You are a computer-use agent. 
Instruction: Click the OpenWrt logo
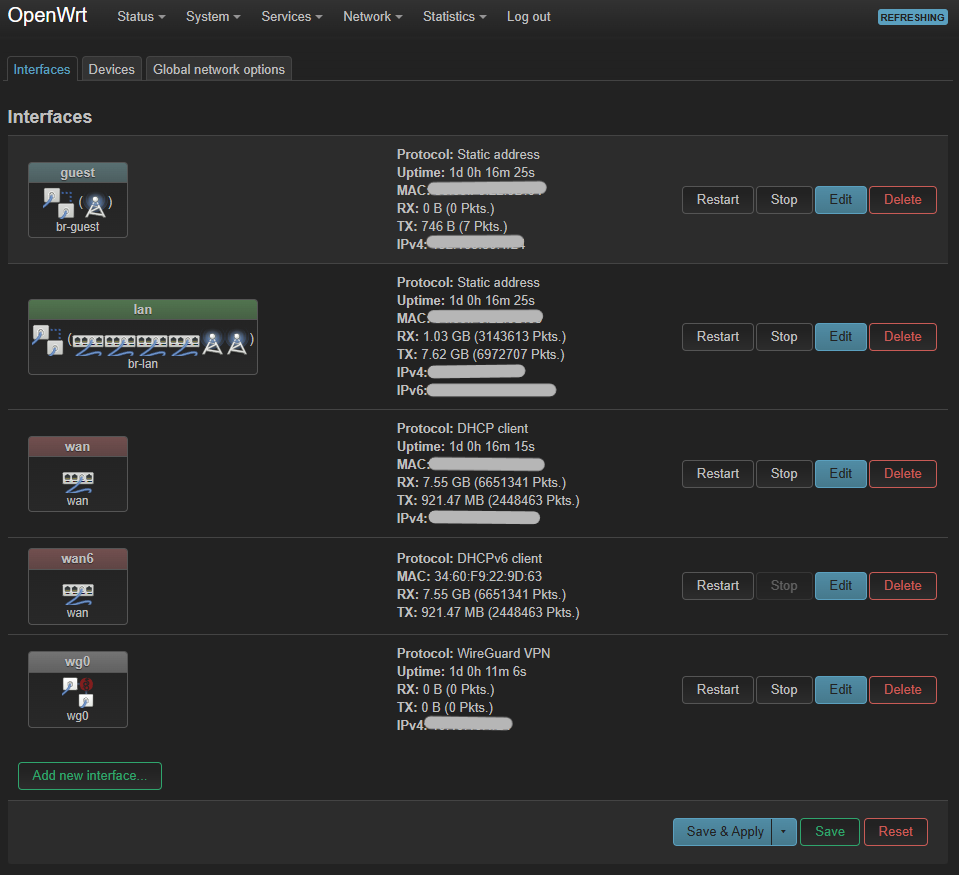[x=47, y=16]
